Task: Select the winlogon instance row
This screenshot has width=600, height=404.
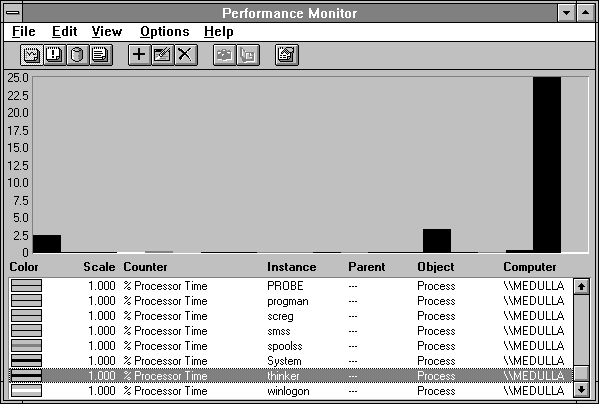Action: coord(291,391)
